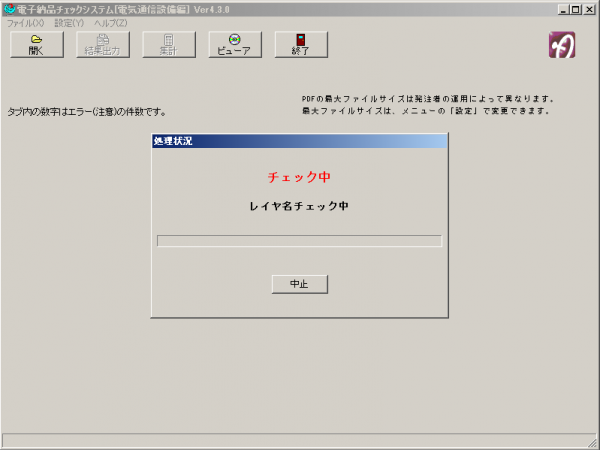
Task: Click the resize grip in the bottom-right corner
Action: coord(592,442)
